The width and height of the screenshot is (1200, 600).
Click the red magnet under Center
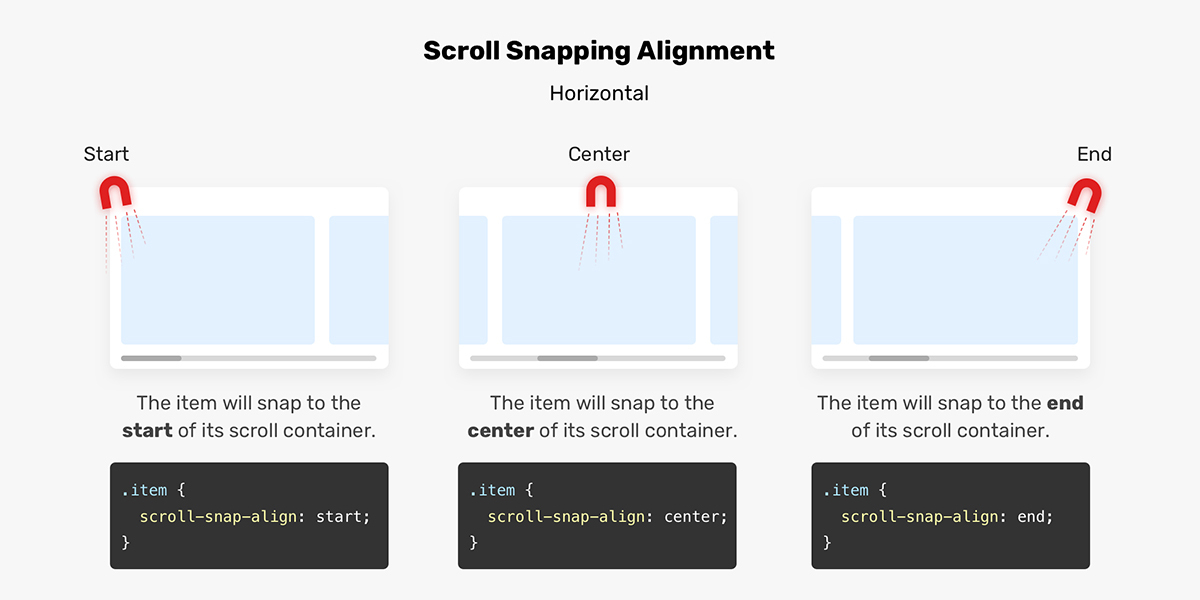600,192
